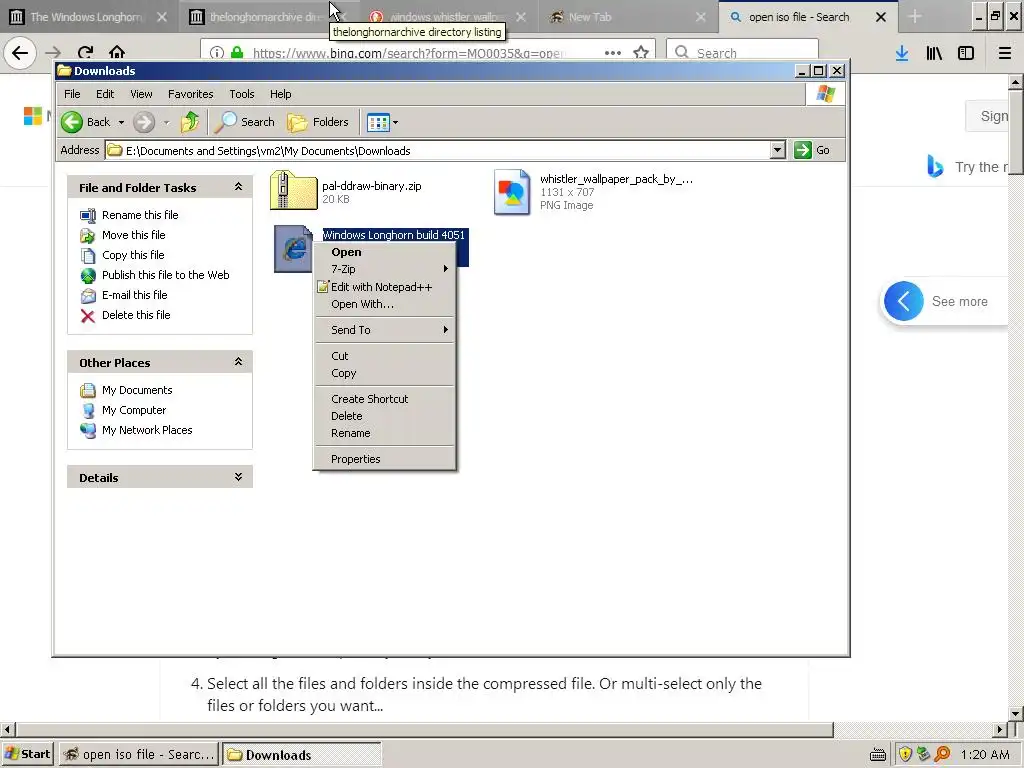Screen dimensions: 1024x768
Task: Open the Edit menu in Explorer
Action: point(105,94)
